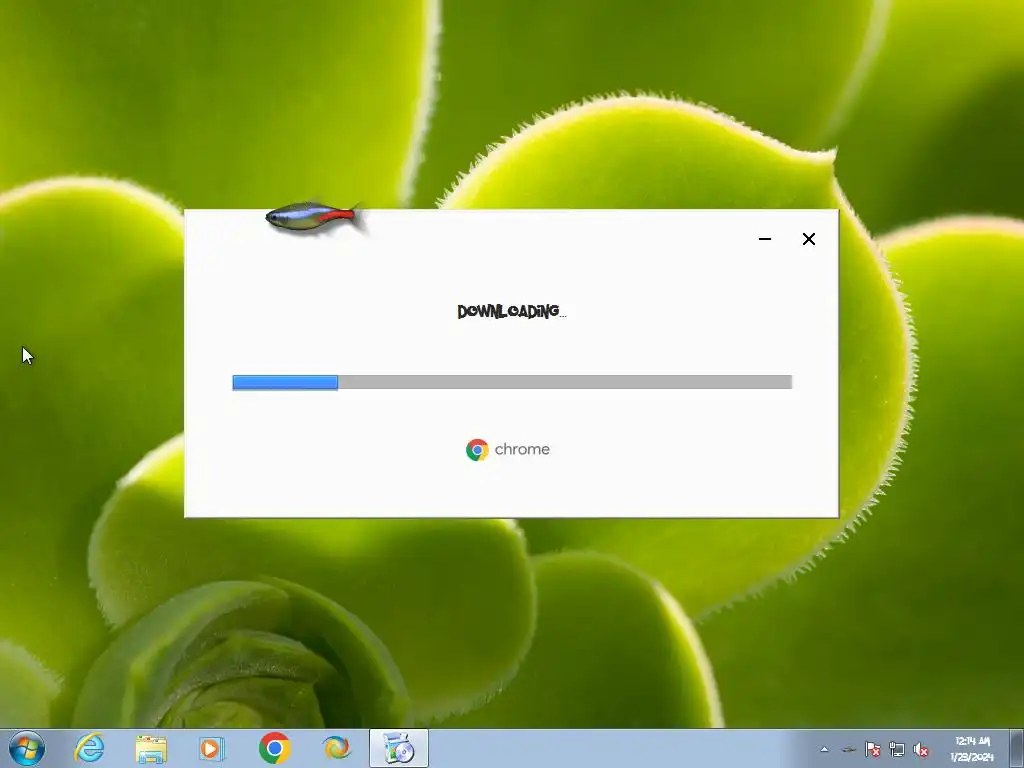
Task: Click the muted volume speaker icon
Action: tap(921, 750)
